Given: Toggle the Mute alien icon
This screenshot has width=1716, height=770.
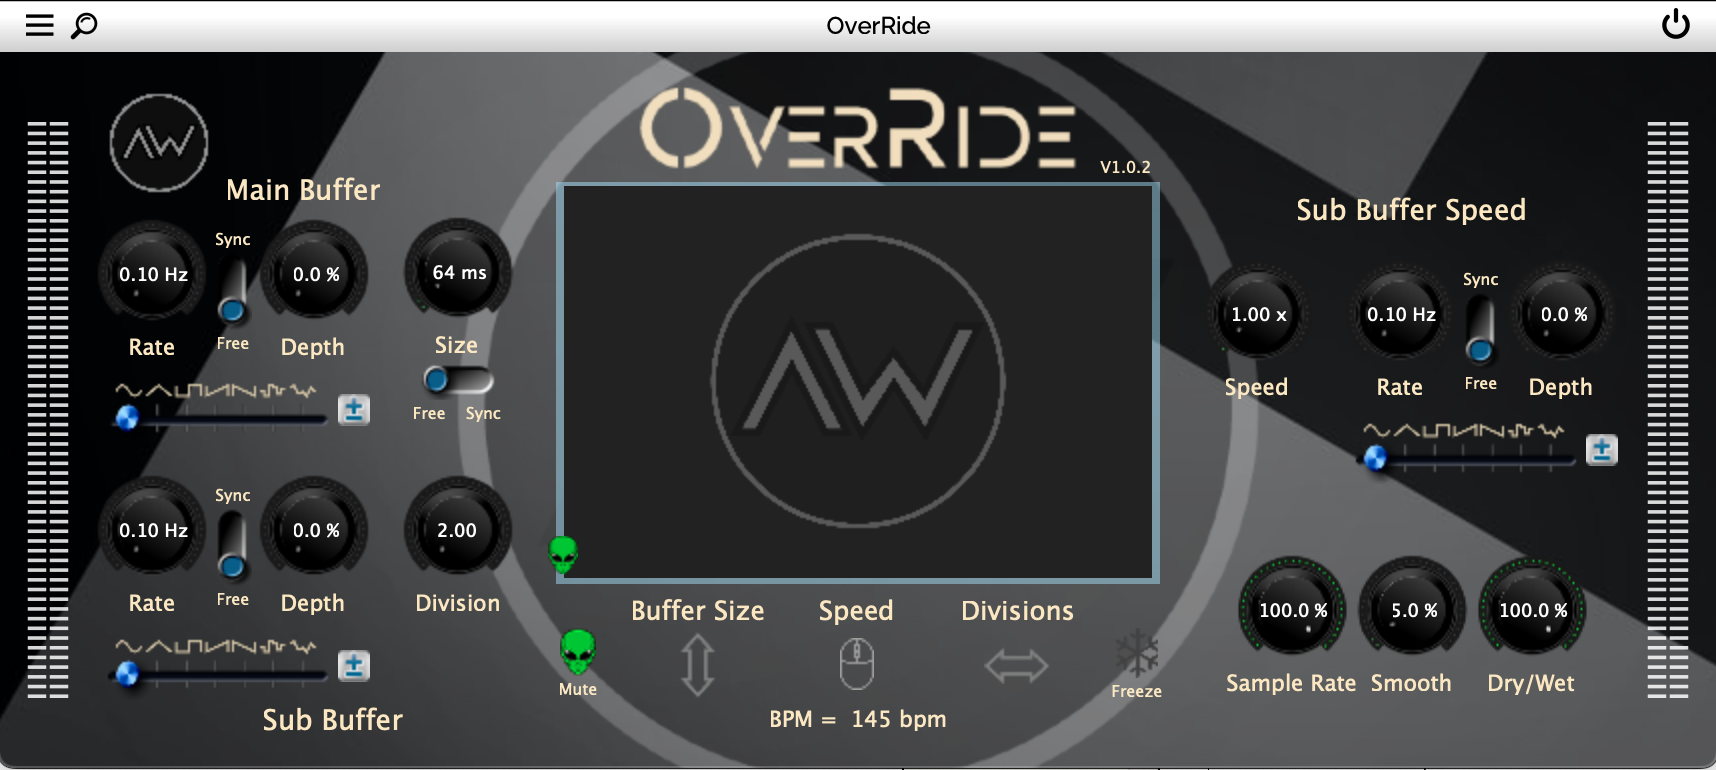Looking at the screenshot, I should click(x=578, y=652).
